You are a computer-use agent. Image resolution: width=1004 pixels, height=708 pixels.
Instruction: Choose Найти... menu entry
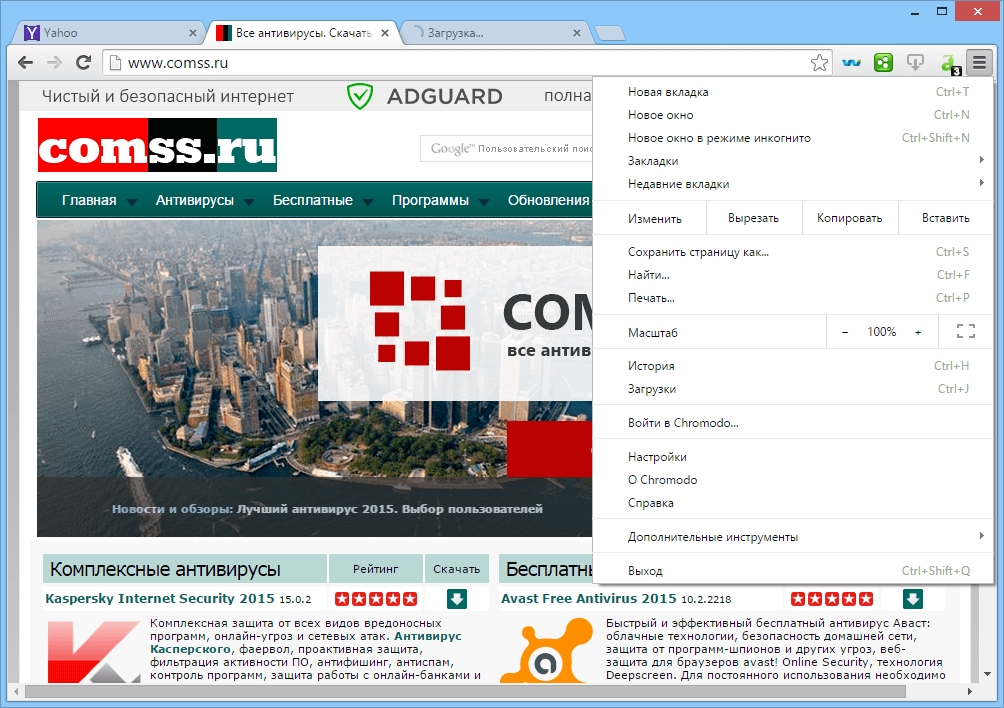pos(794,275)
